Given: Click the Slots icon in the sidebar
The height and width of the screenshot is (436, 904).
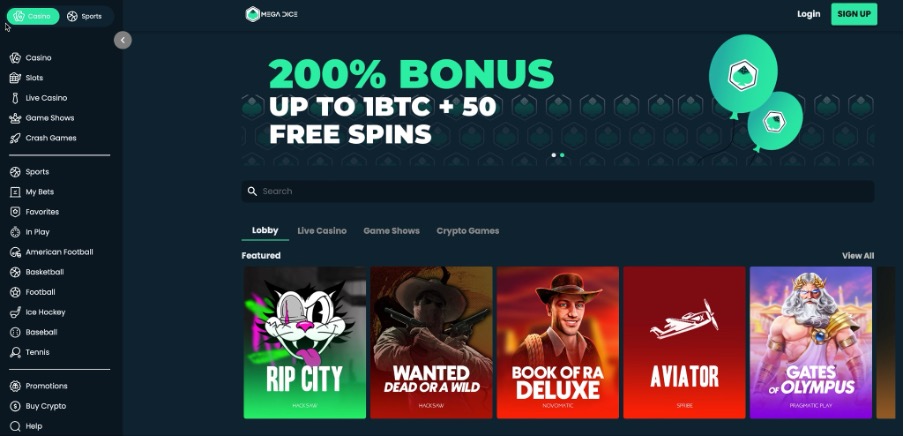Looking at the screenshot, I should pyautogui.click(x=15, y=78).
